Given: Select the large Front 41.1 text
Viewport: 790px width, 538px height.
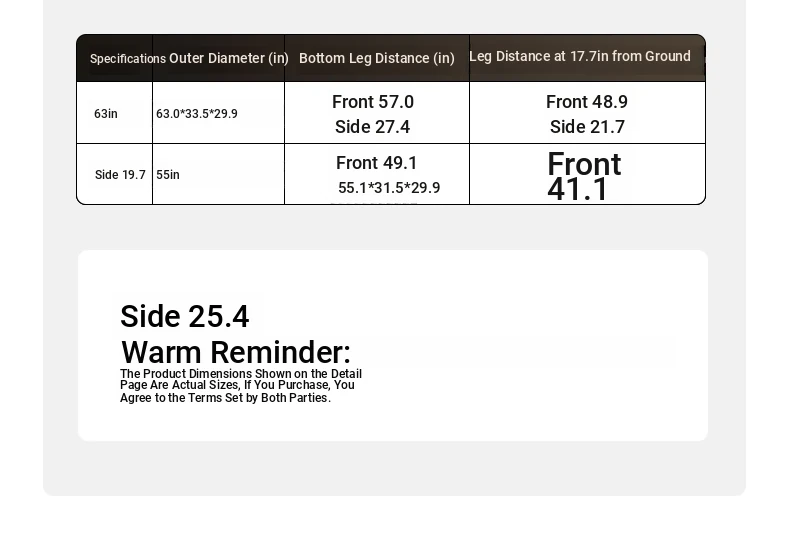Looking at the screenshot, I should point(584,176).
